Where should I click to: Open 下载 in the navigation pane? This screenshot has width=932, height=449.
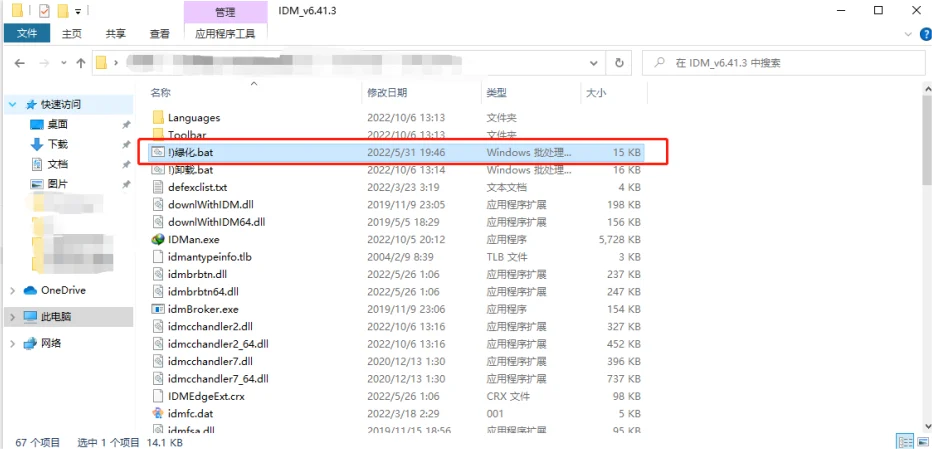[x=58, y=144]
